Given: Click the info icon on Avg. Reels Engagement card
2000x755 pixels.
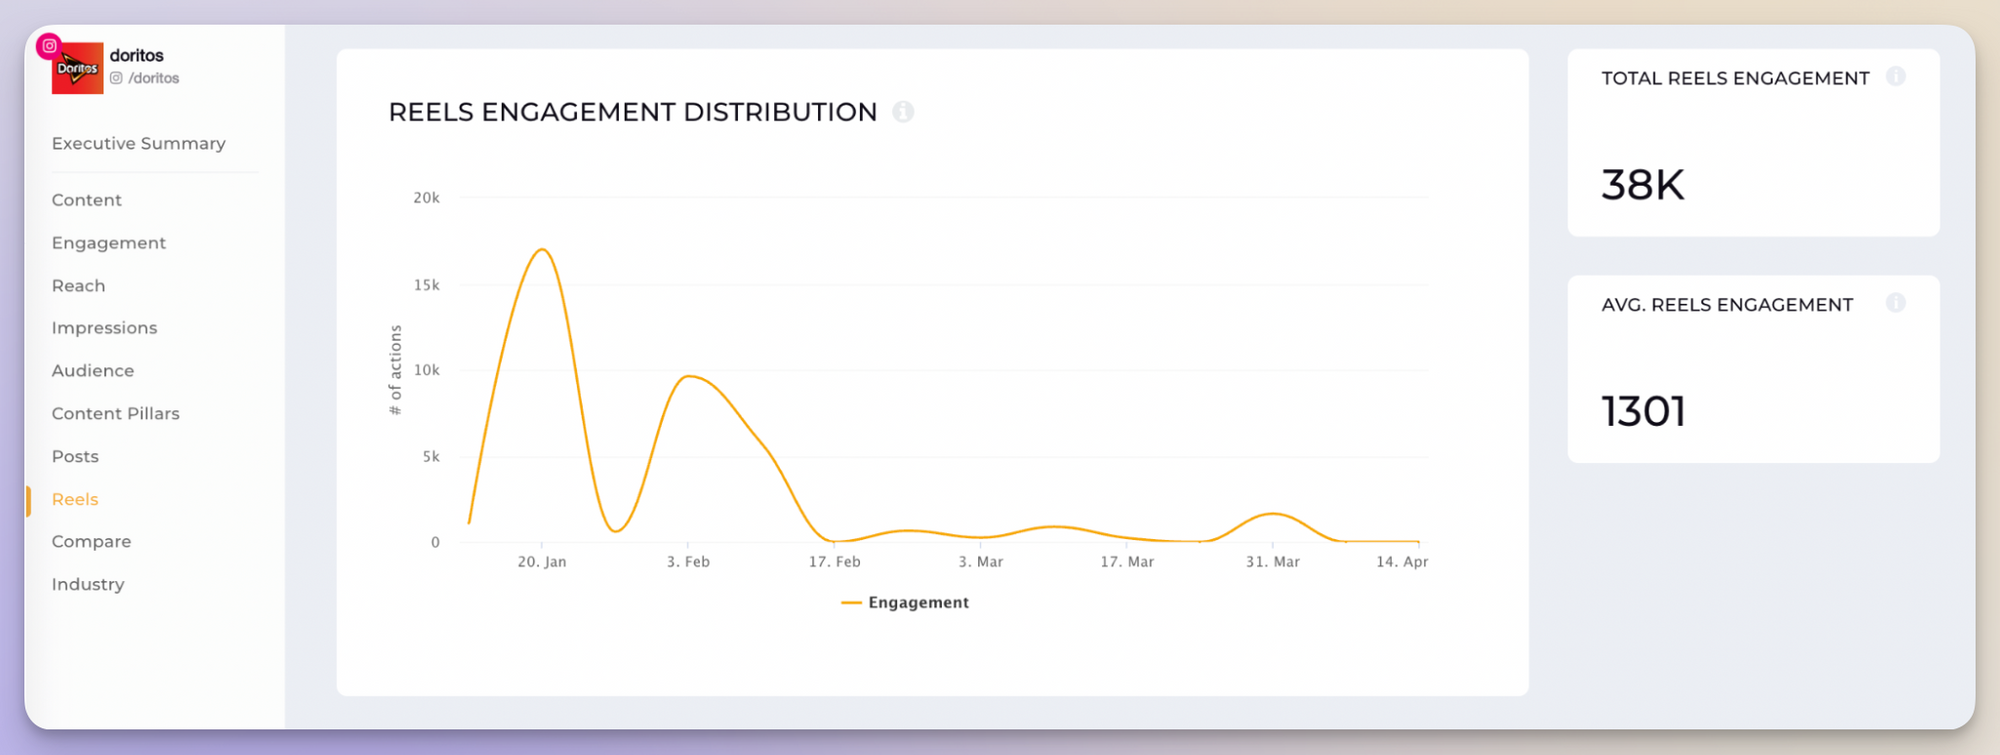Looking at the screenshot, I should click(x=1896, y=303).
